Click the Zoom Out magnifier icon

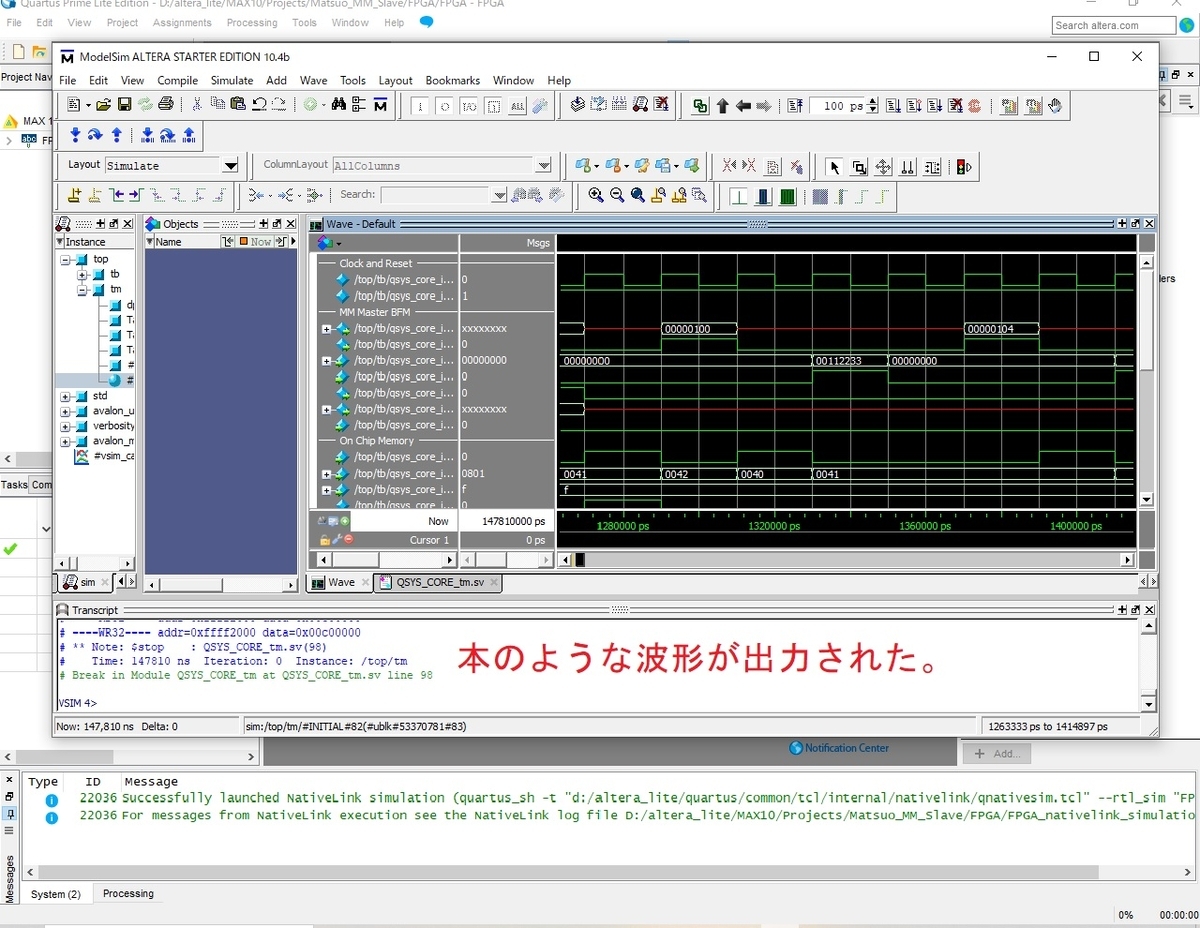(617, 195)
